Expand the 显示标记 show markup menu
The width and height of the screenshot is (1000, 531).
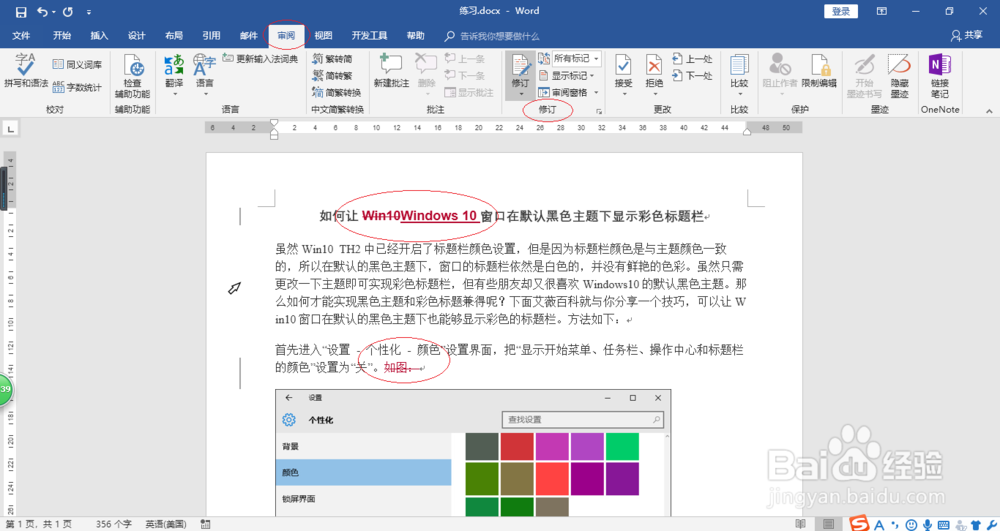coord(566,76)
